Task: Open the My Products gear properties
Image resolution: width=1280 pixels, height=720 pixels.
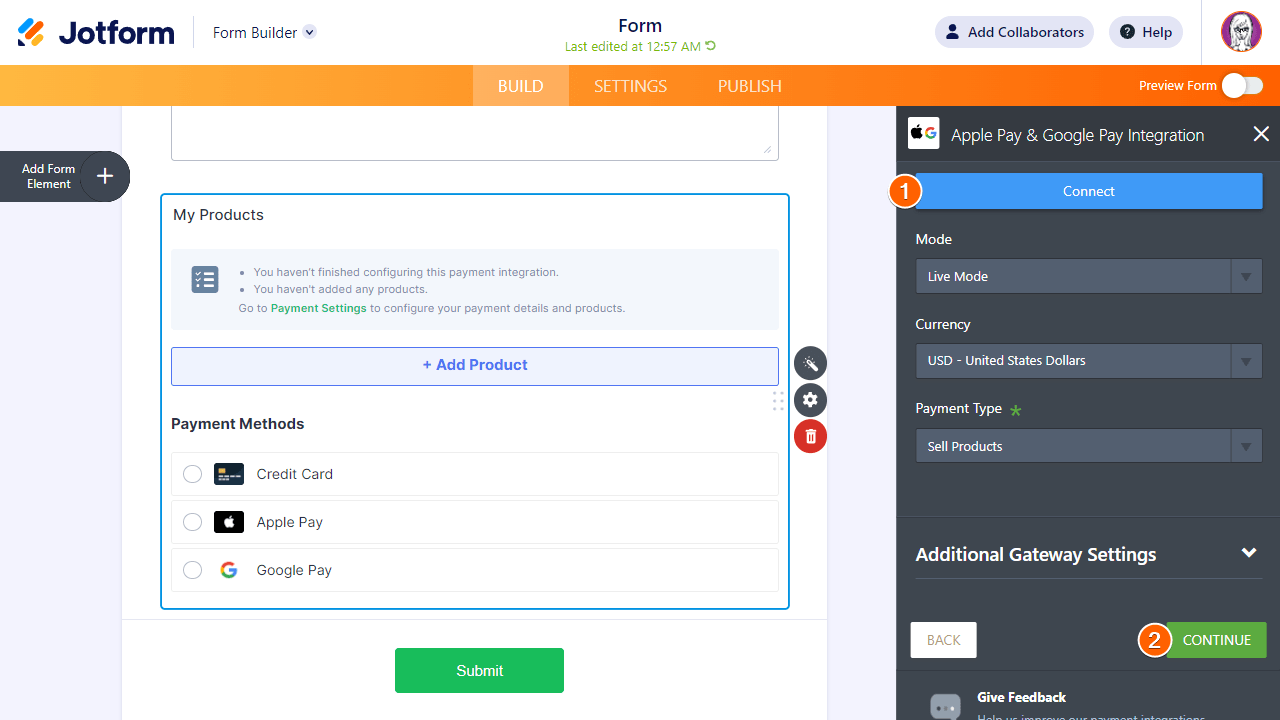Action: pyautogui.click(x=810, y=400)
